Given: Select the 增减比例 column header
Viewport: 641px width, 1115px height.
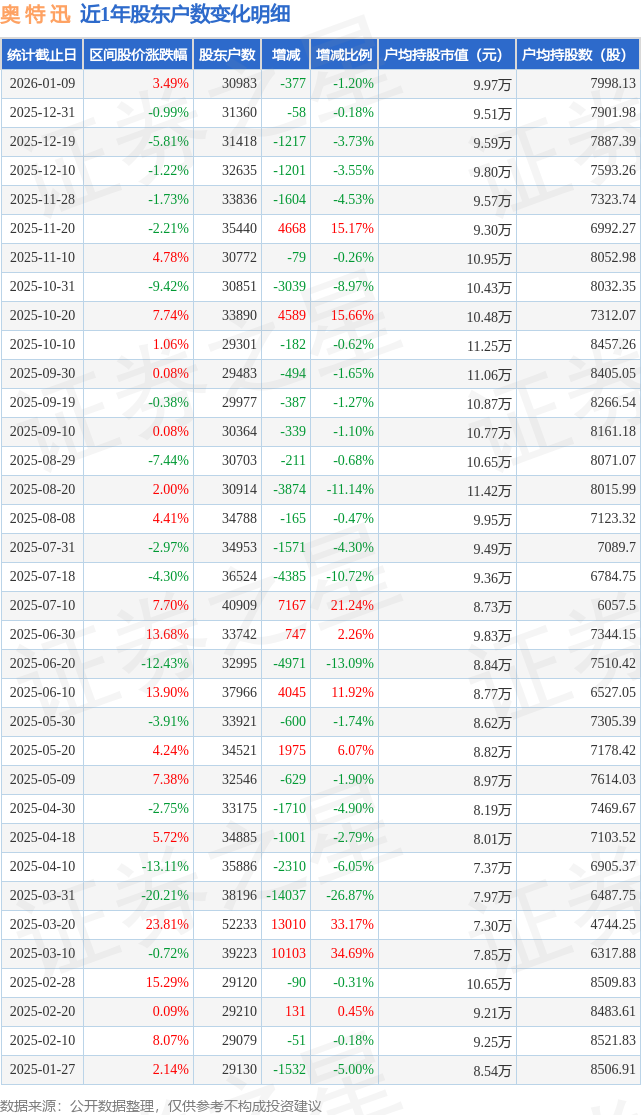Looking at the screenshot, I should click(344, 55).
